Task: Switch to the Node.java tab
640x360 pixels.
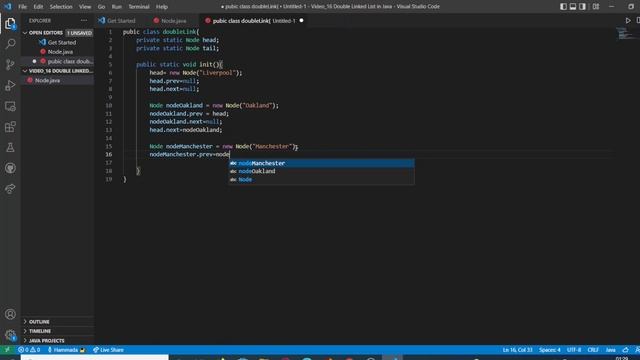Action: [173, 20]
